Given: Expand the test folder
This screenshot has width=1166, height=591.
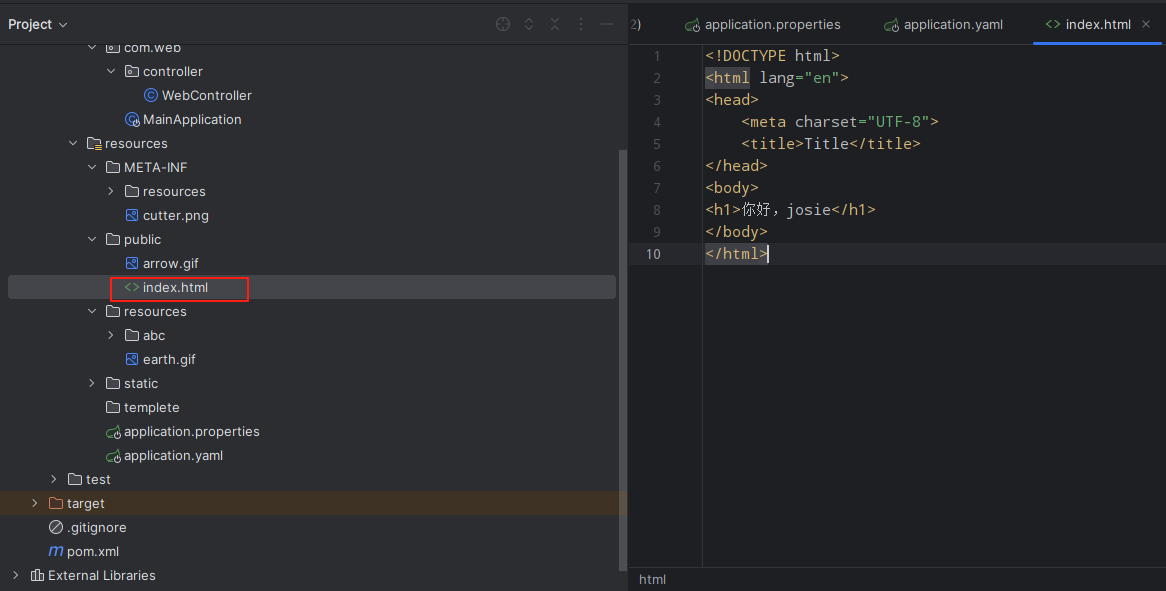Looking at the screenshot, I should 54,479.
